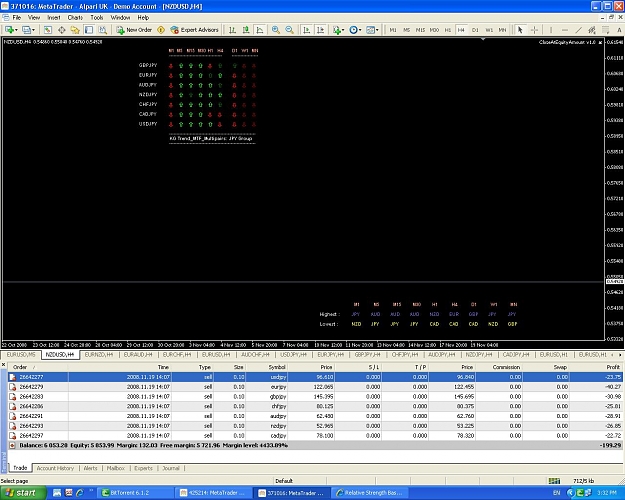Toggle the Market Watch window icon
Screen dimensions: 625x500
(47, 30)
